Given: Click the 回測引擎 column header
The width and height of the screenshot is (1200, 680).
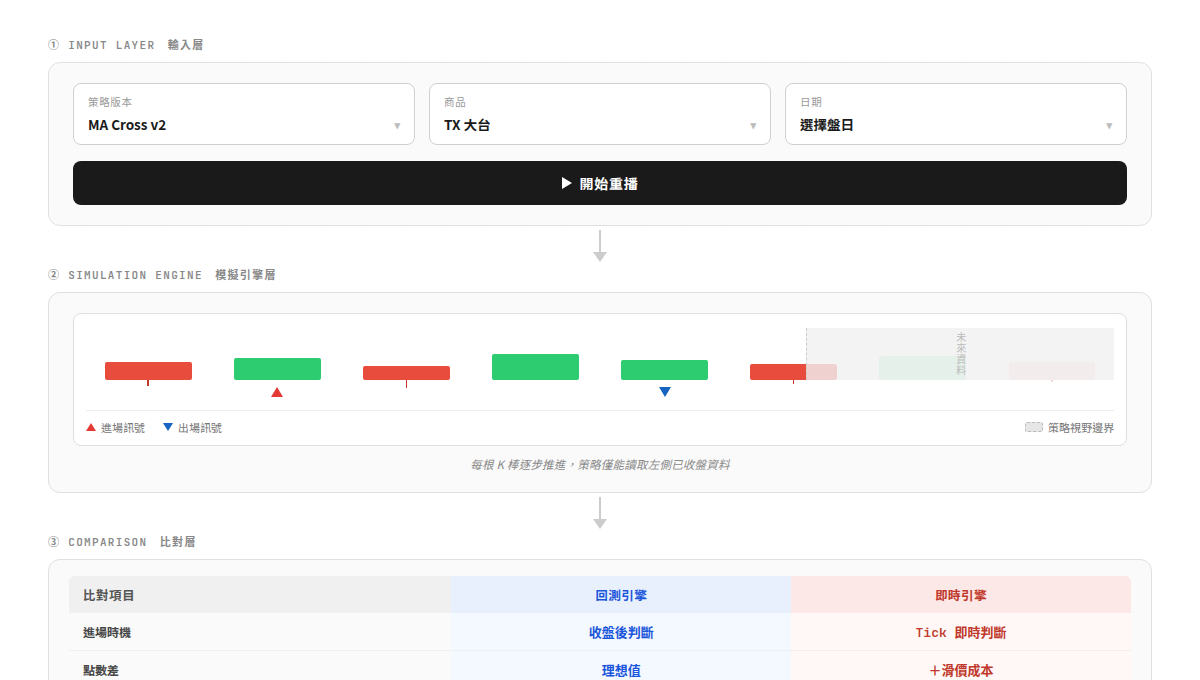Looking at the screenshot, I should point(621,595).
